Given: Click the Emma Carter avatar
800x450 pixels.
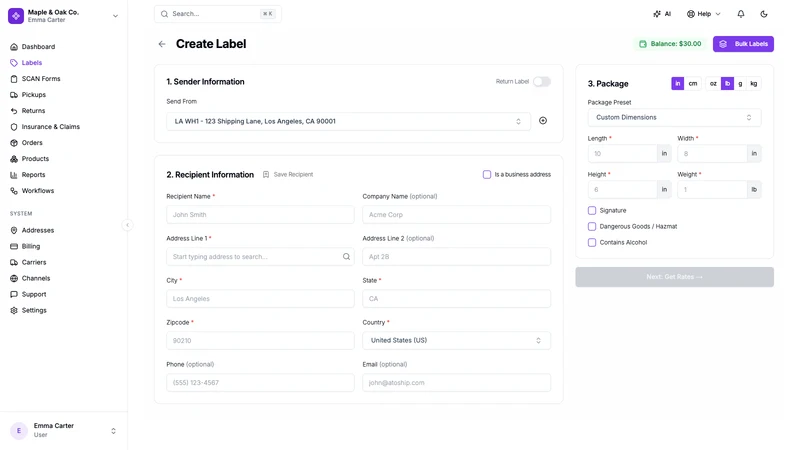Looking at the screenshot, I should pos(19,431).
